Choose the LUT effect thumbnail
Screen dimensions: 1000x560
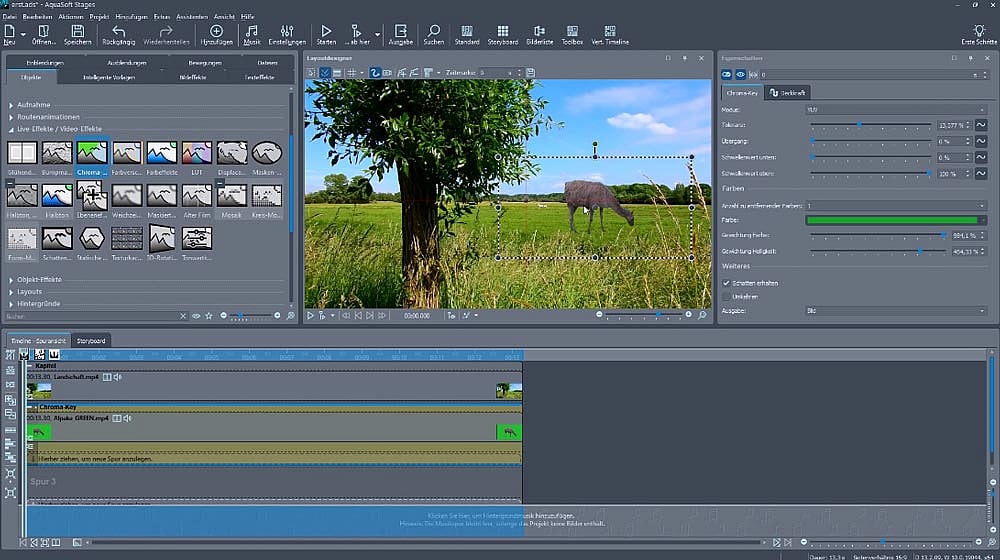pos(197,153)
